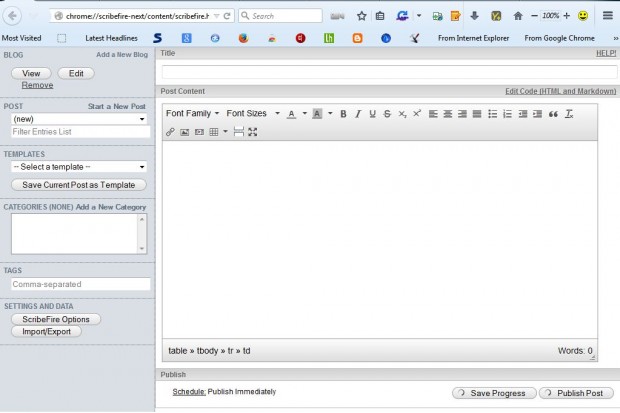Viewport: 620px width, 413px height.
Task: Expand the Font Sizes dropdown
Action: click(x=251, y=114)
